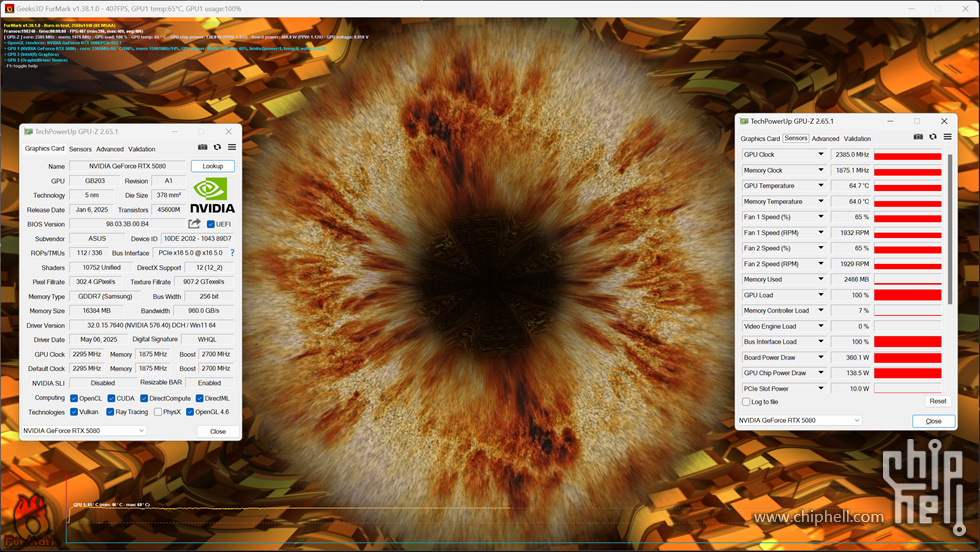The width and height of the screenshot is (980, 552).
Task: Open Memory Clock sensor dropdown arrow
Action: [x=821, y=169]
